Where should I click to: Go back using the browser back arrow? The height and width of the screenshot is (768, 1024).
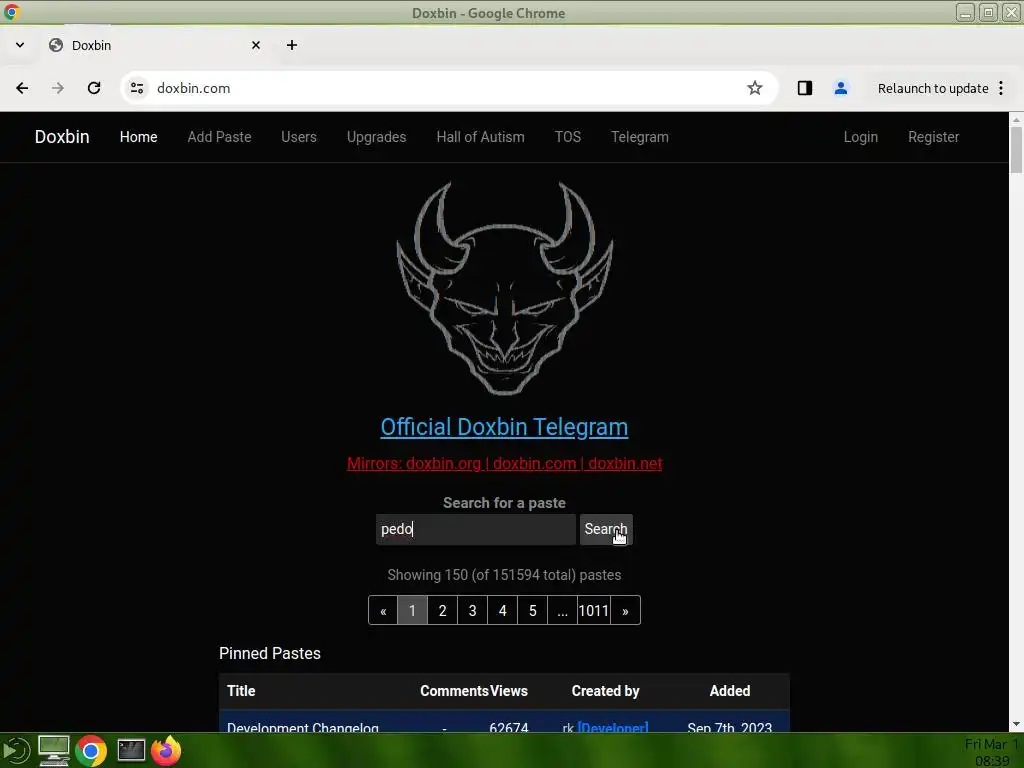pyautogui.click(x=22, y=88)
